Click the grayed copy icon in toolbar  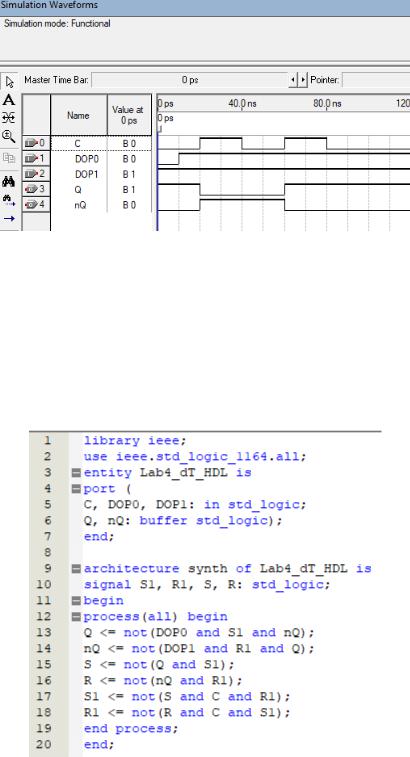pyautogui.click(x=9, y=157)
